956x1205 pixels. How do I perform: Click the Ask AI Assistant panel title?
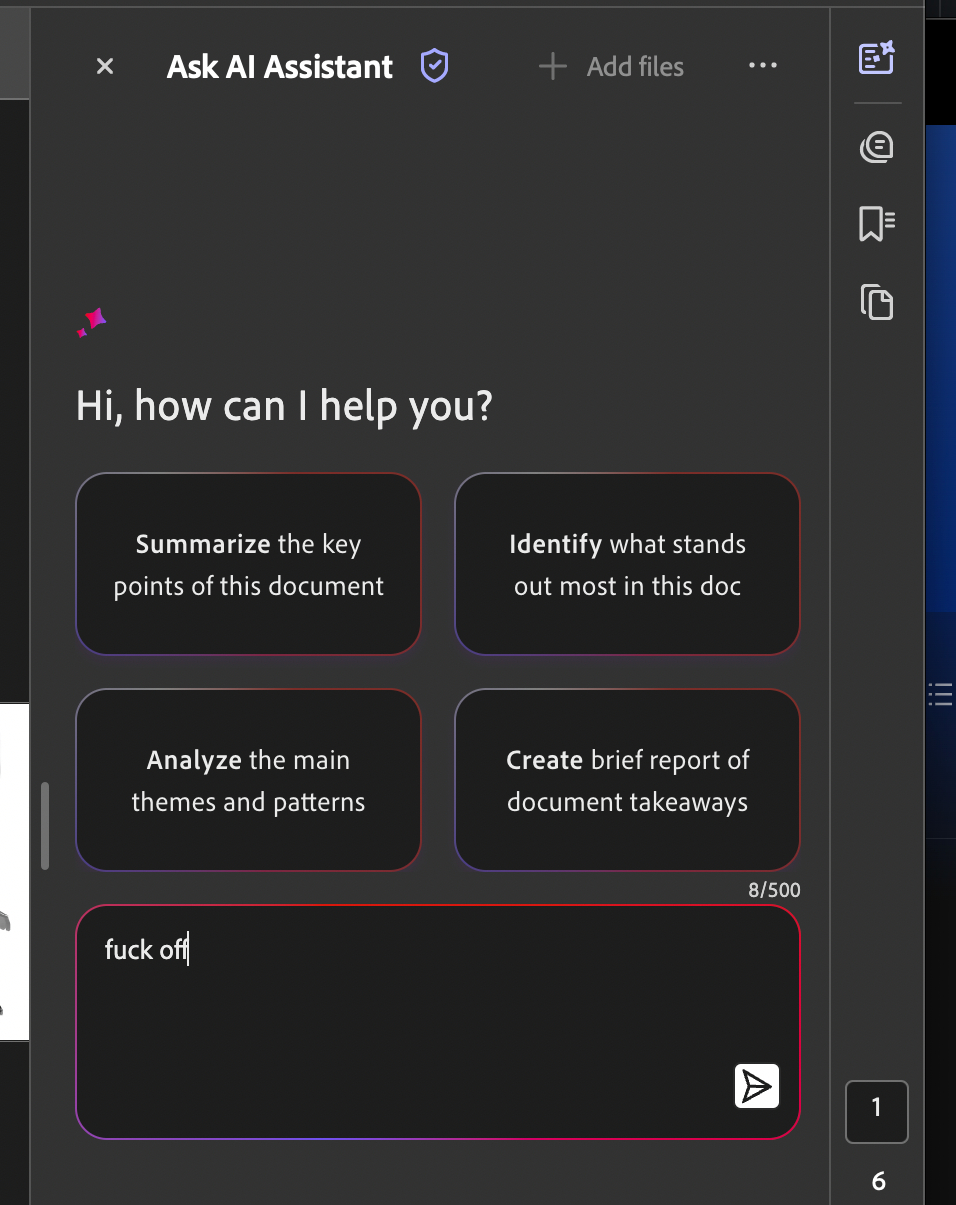280,67
